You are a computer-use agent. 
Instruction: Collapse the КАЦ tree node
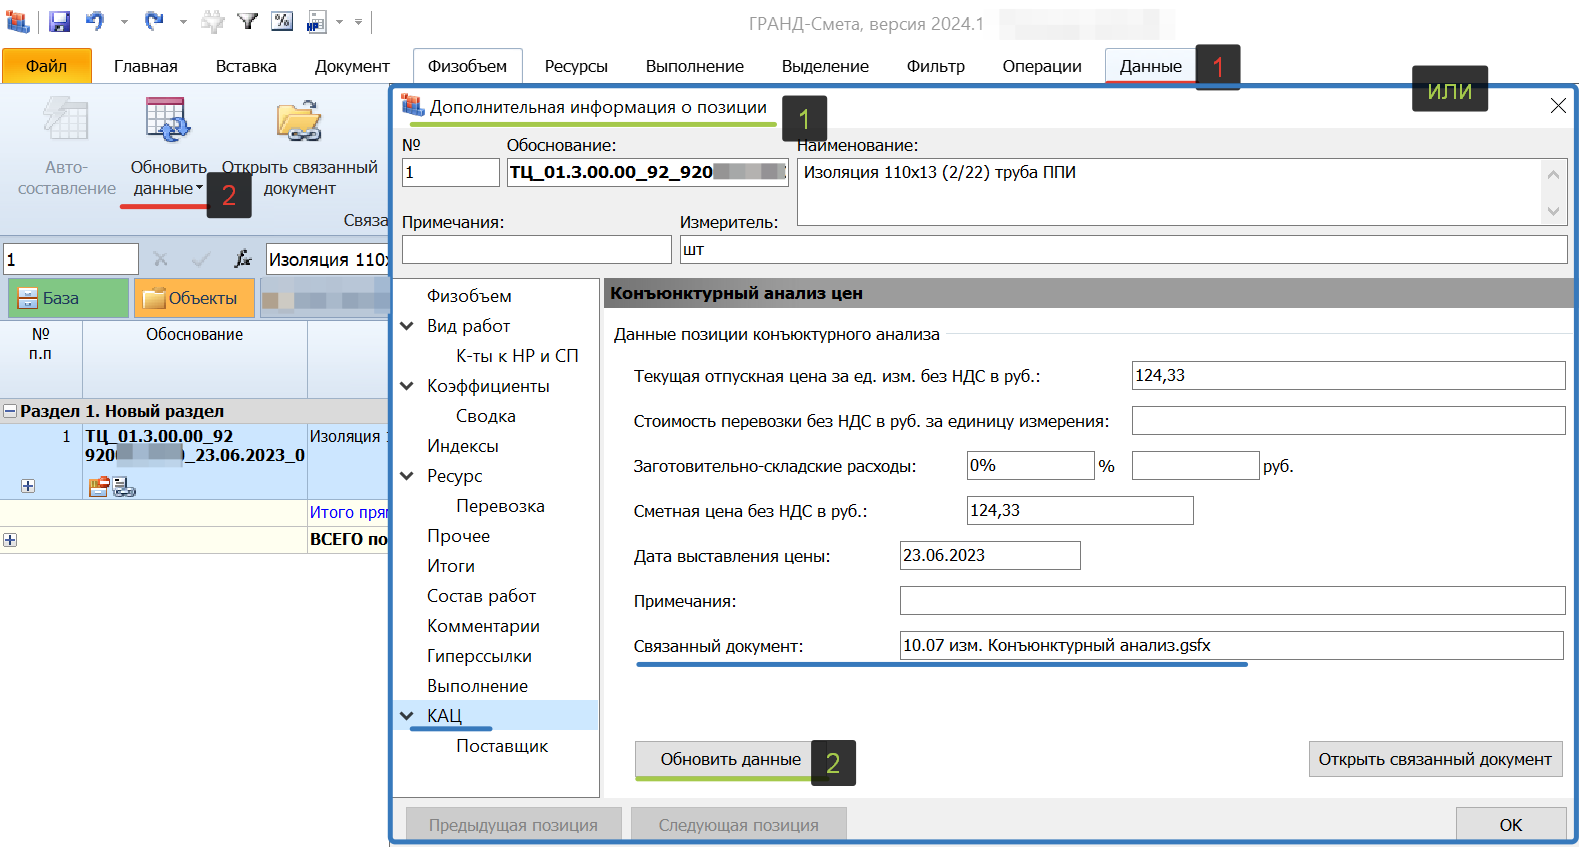407,716
